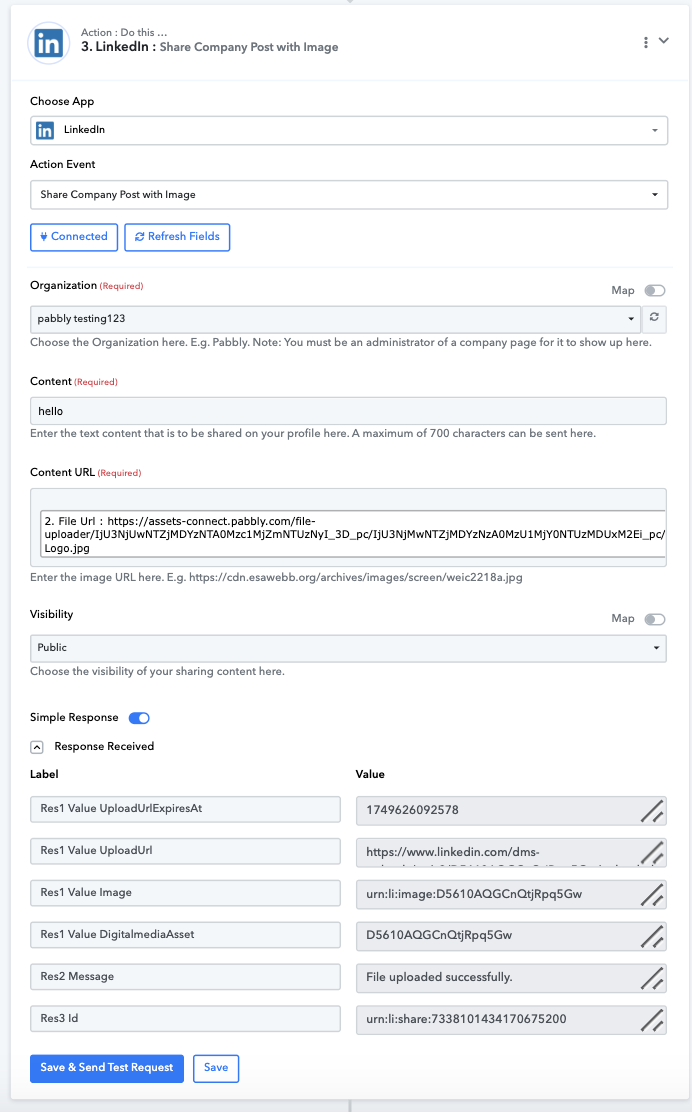Open the Choose App LinkedIn dropdown
The image size is (692, 1112).
tap(349, 130)
